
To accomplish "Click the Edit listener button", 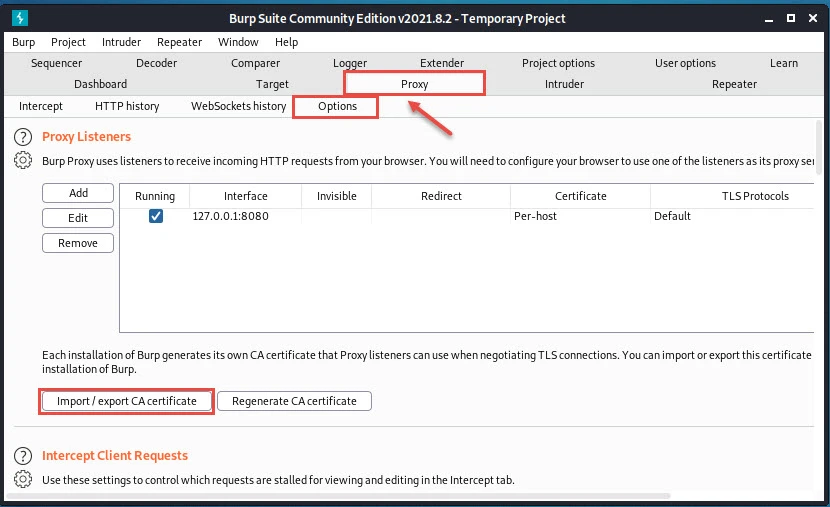I will 78,218.
